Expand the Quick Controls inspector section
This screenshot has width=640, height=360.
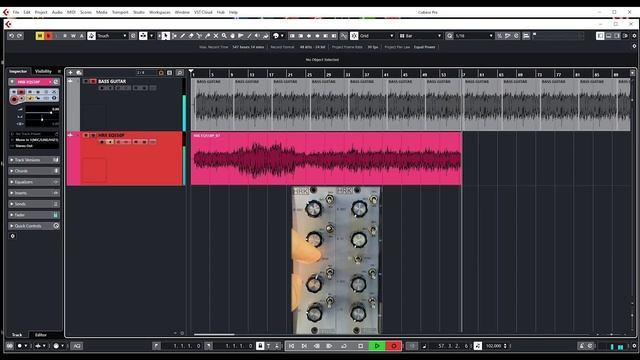(34, 226)
